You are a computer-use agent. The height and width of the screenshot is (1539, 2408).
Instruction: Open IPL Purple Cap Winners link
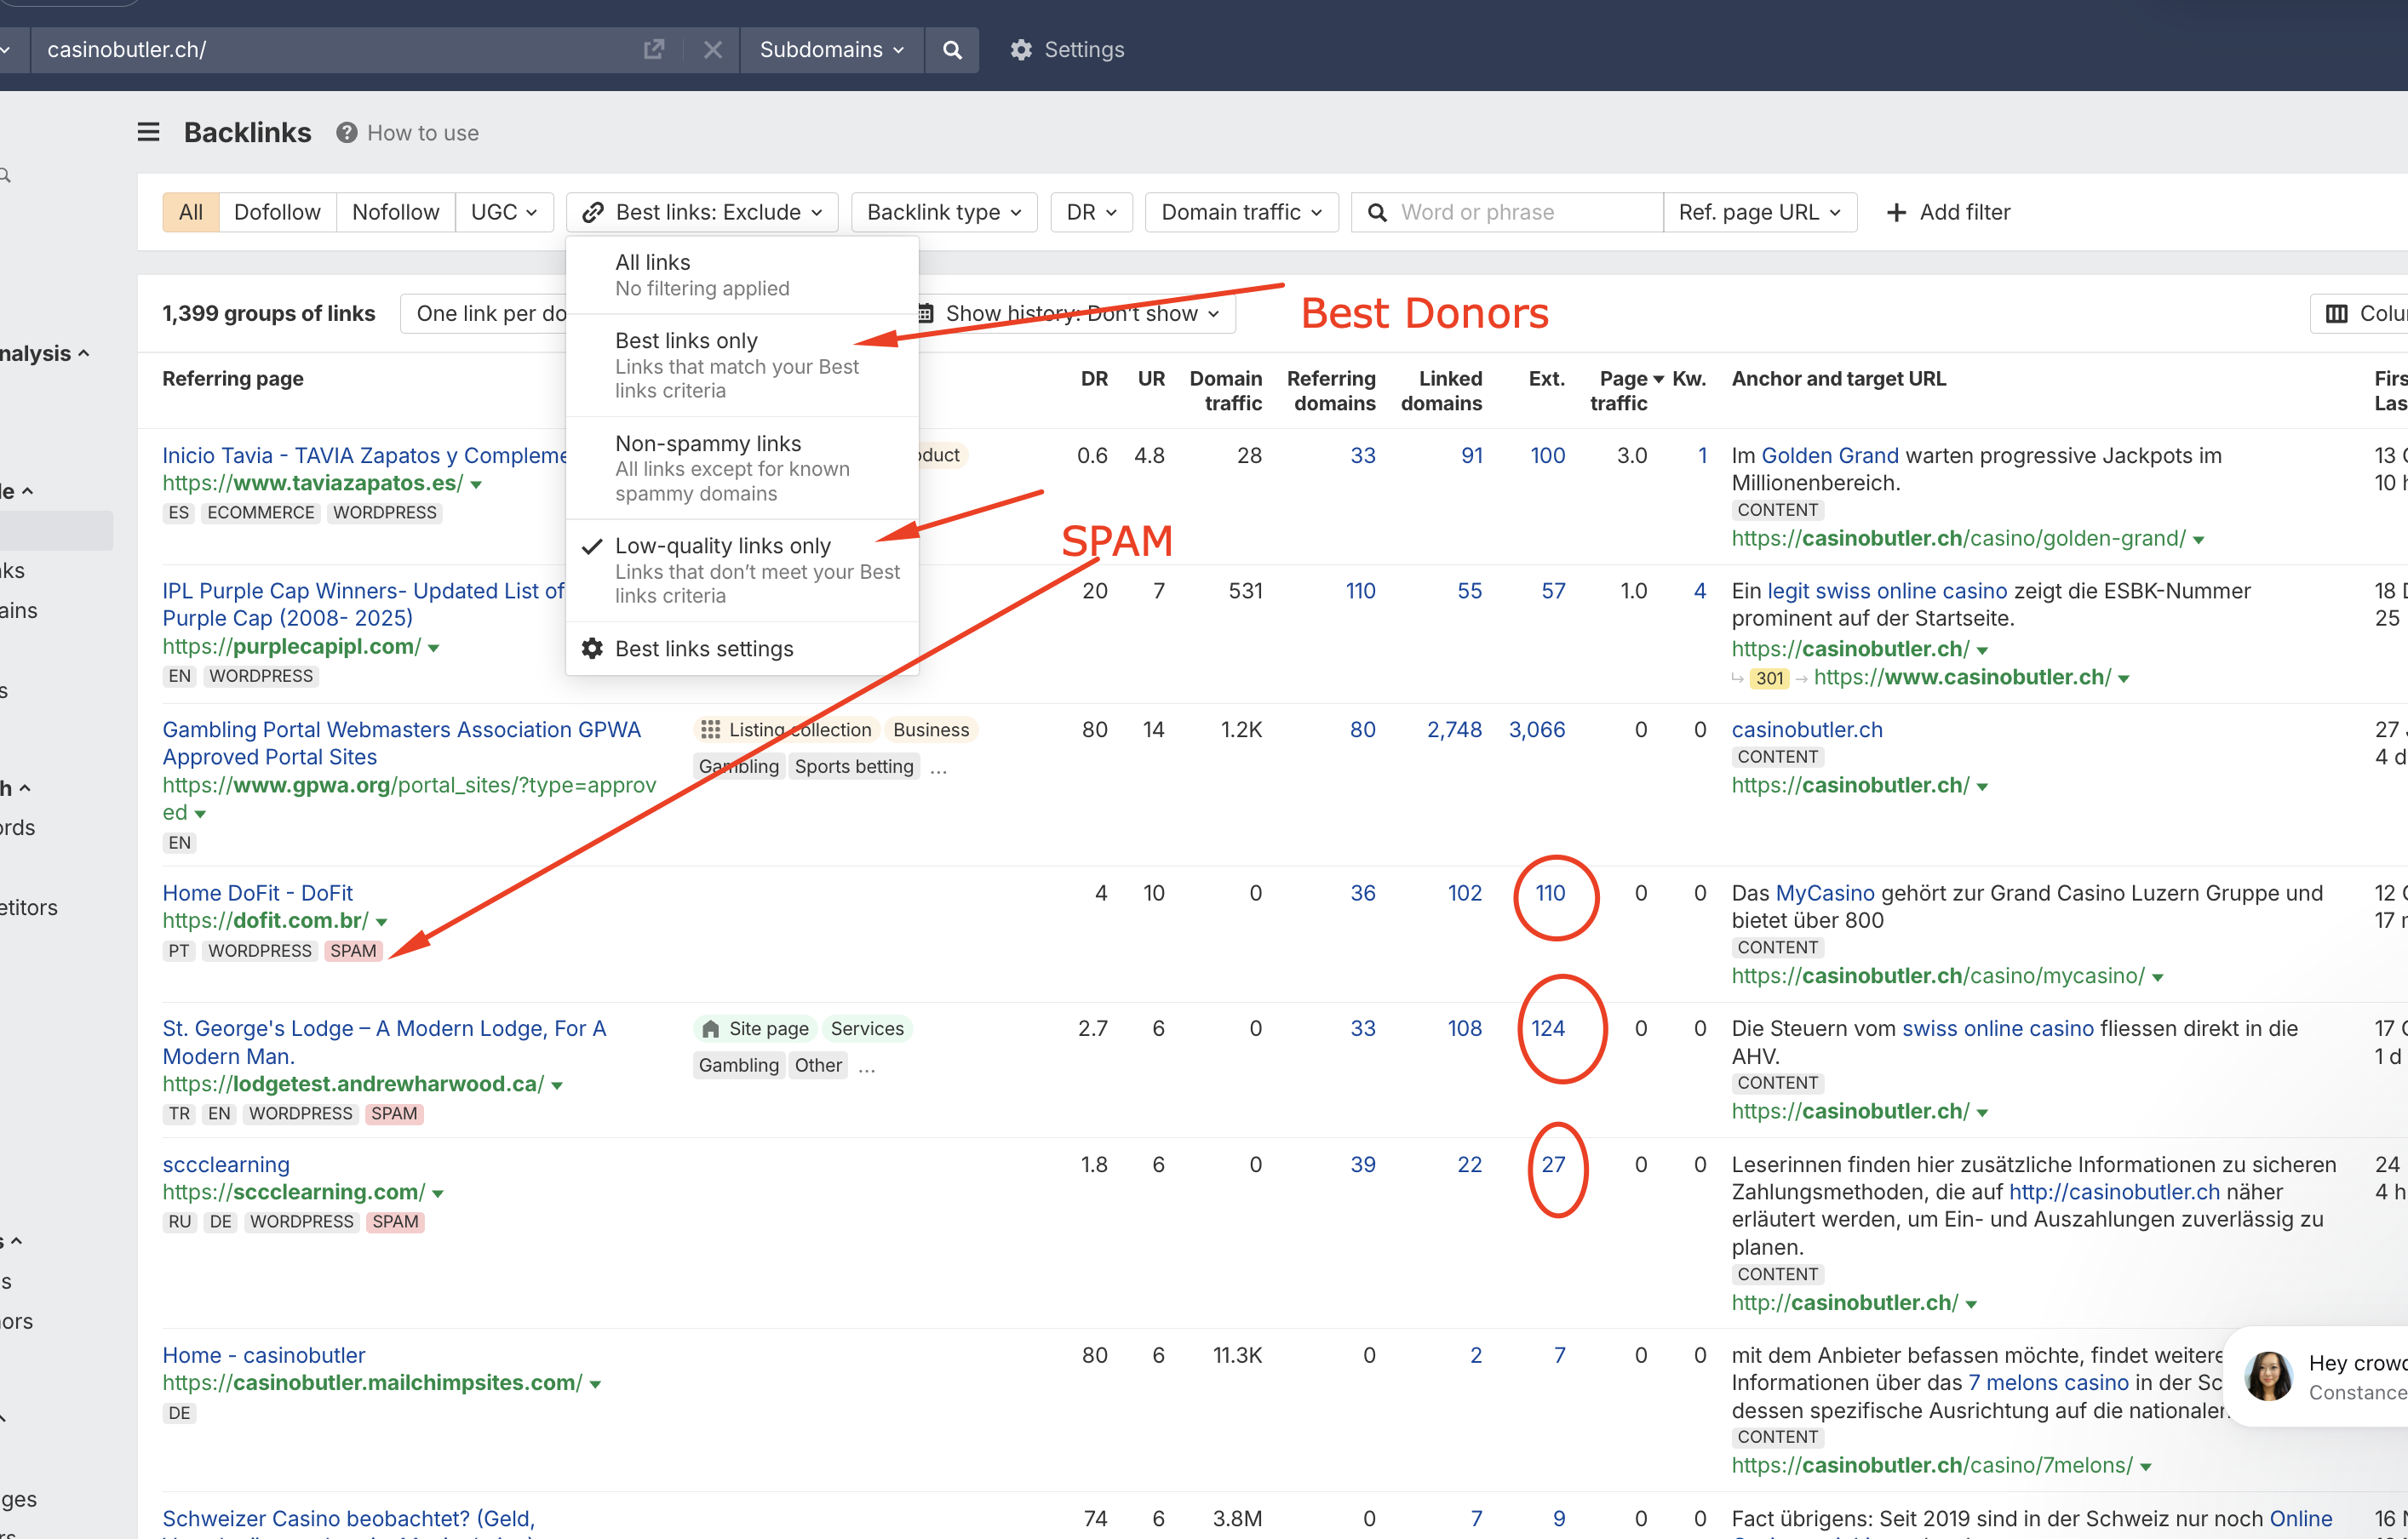click(364, 604)
